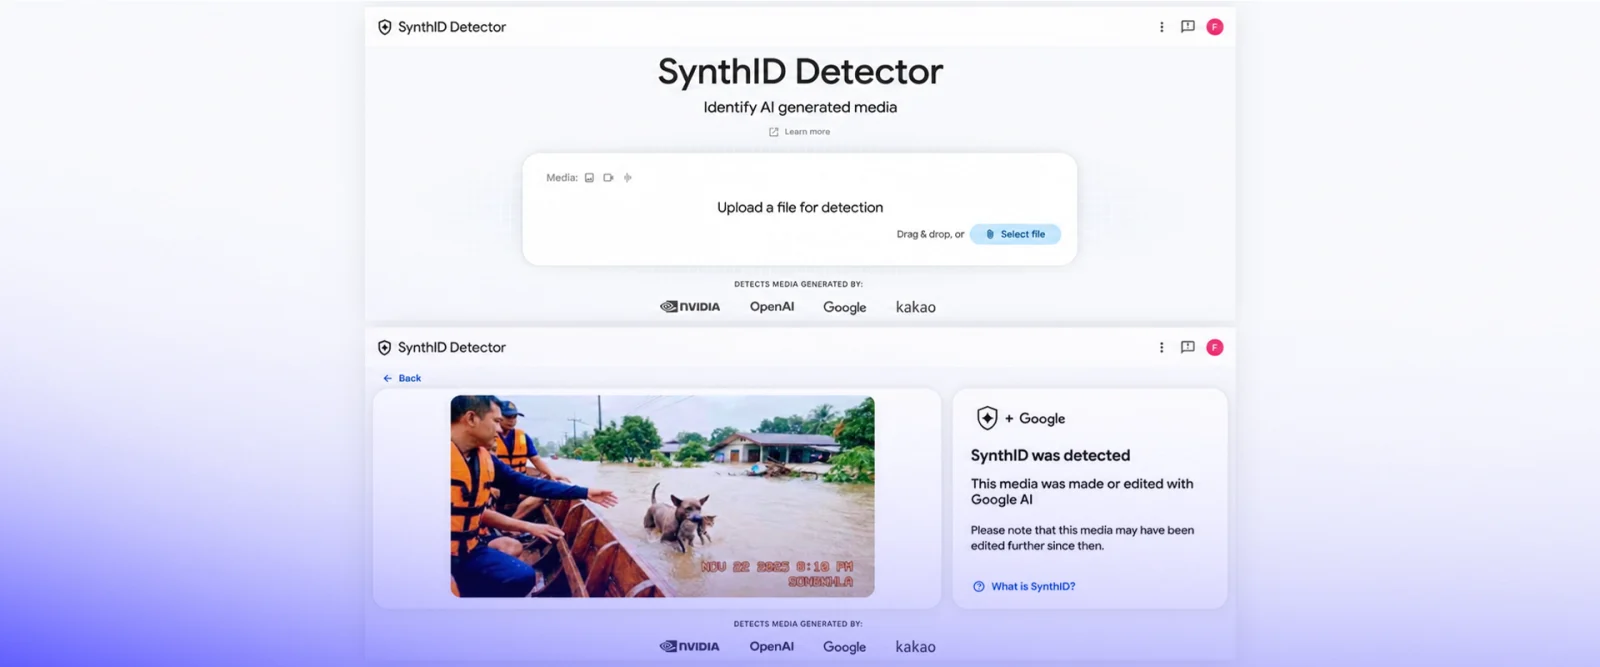This screenshot has width=1600, height=667.
Task: Click 'SynthID was detected' heading
Action: pyautogui.click(x=1050, y=456)
